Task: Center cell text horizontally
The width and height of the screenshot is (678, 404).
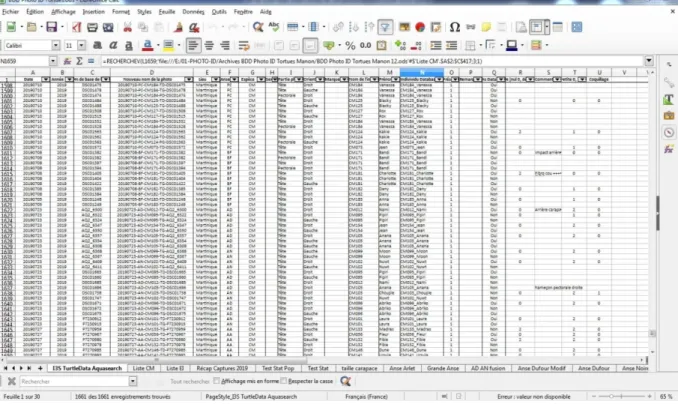Action: [x=209, y=45]
